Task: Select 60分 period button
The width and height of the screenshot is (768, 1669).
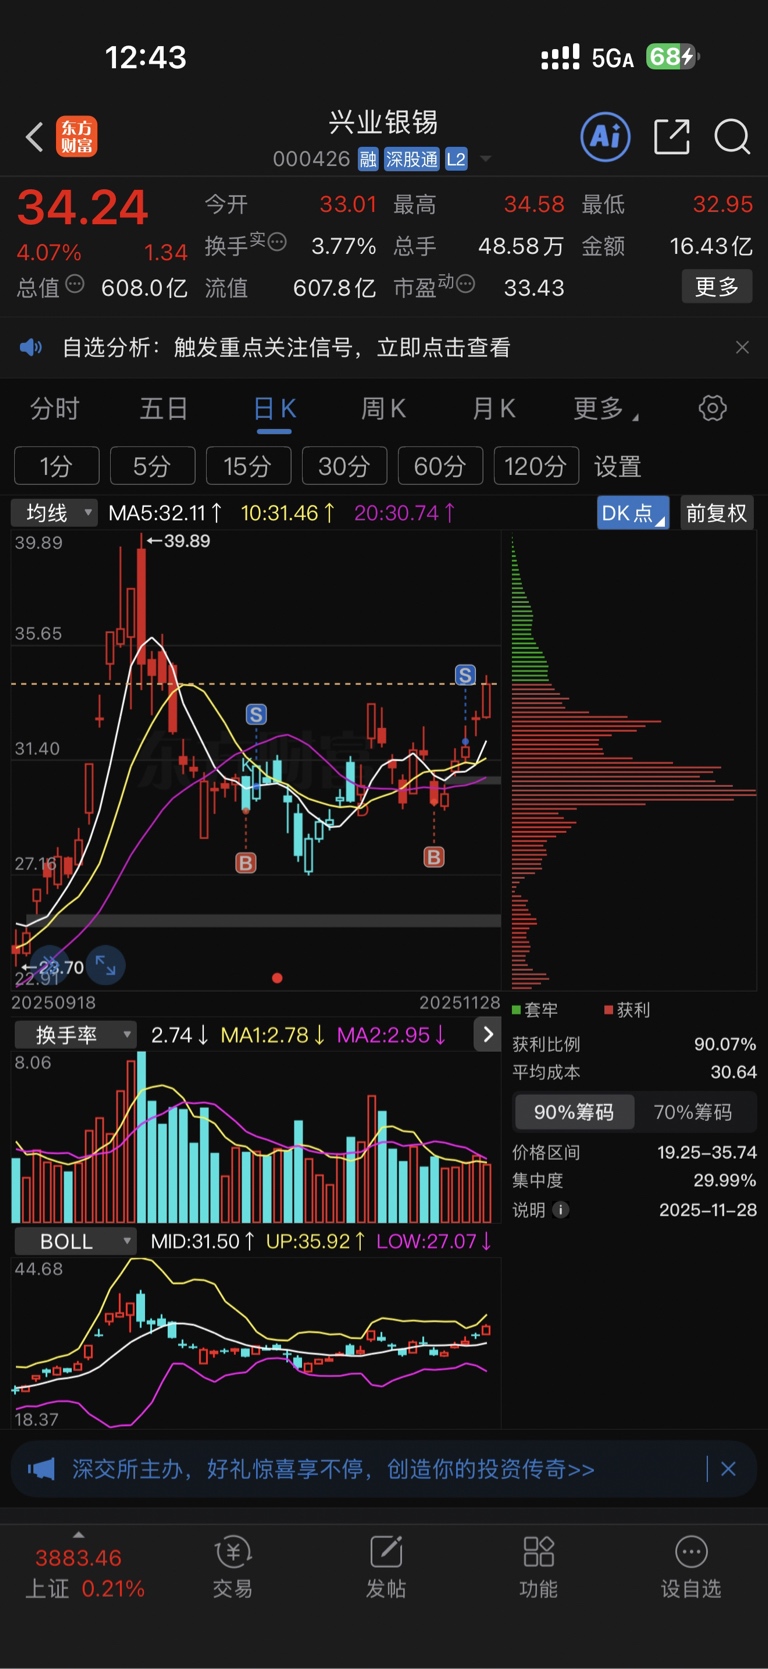Action: [441, 466]
